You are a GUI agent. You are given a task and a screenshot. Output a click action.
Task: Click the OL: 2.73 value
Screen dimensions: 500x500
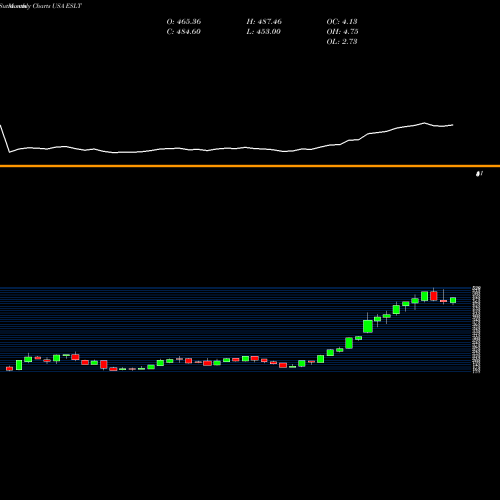(x=342, y=42)
